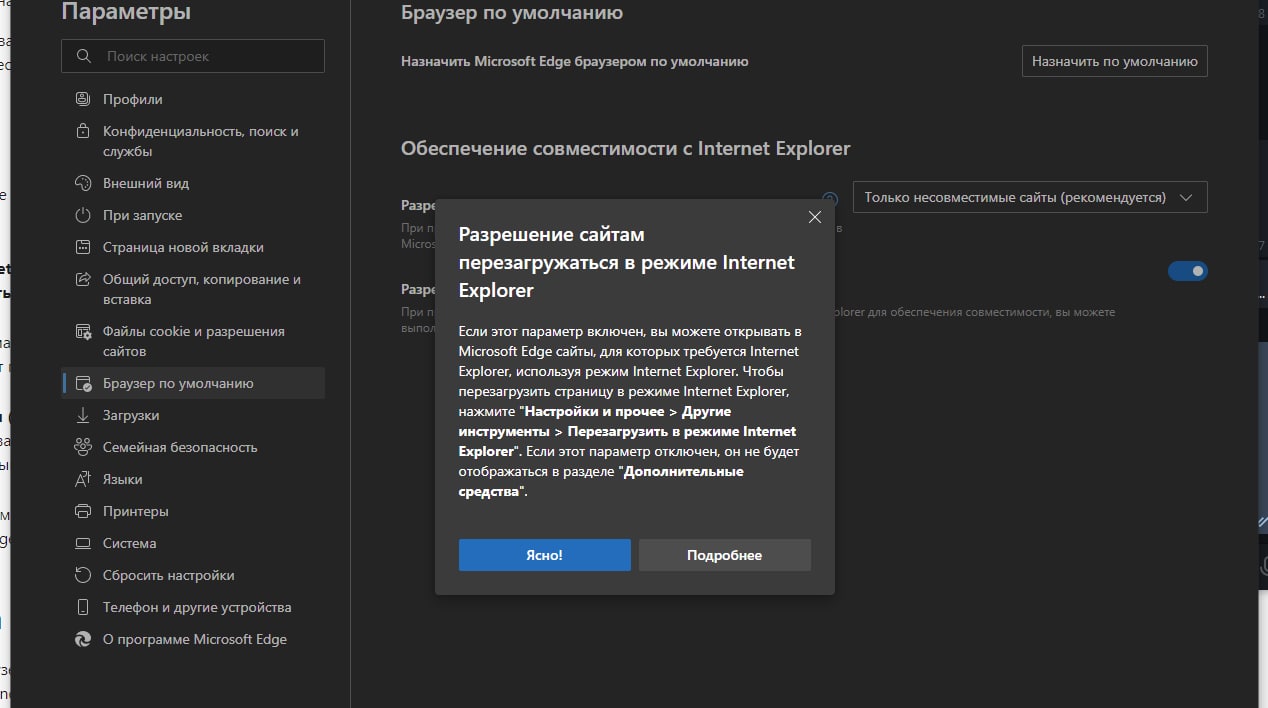Click the Profiles sidebar icon

84,99
